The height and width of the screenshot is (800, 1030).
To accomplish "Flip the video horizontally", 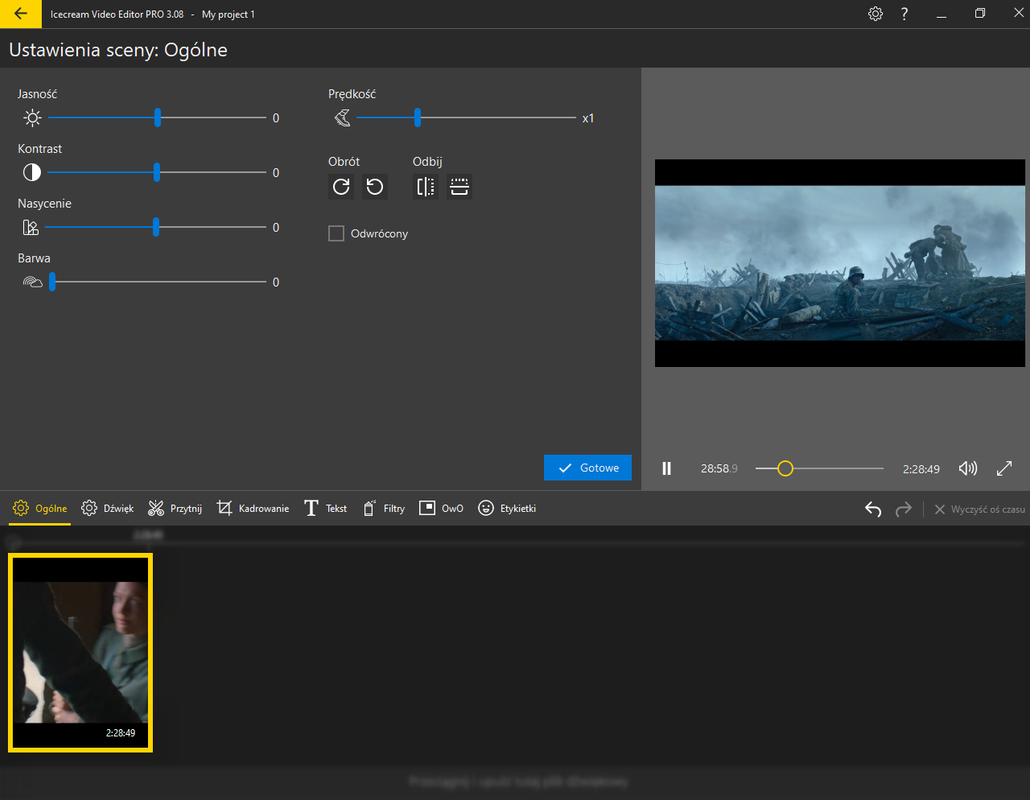I will tap(426, 187).
